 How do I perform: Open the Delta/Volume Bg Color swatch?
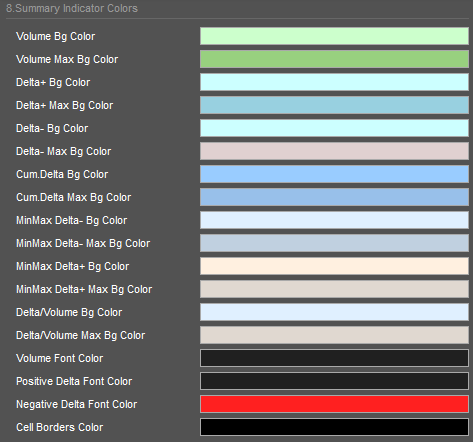coord(334,312)
